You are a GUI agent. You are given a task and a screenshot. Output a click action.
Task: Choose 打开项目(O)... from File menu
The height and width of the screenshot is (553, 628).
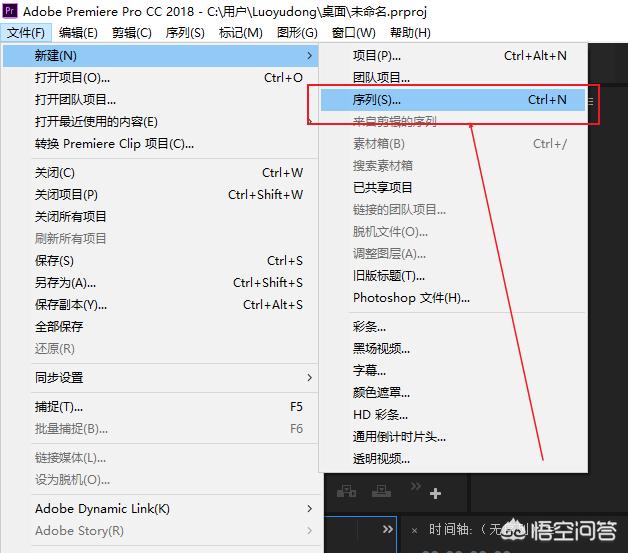click(x=161, y=78)
